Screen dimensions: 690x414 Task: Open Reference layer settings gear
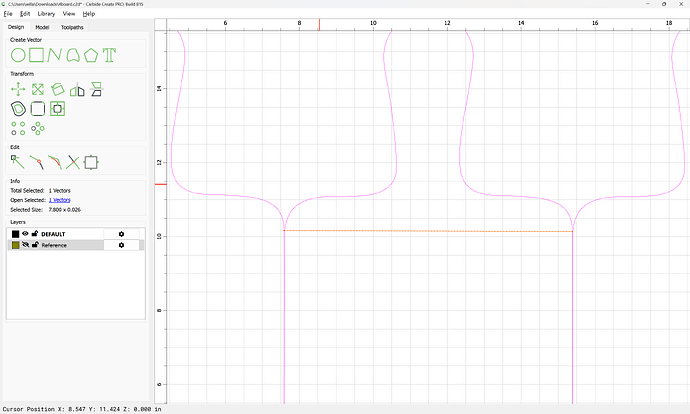click(121, 245)
